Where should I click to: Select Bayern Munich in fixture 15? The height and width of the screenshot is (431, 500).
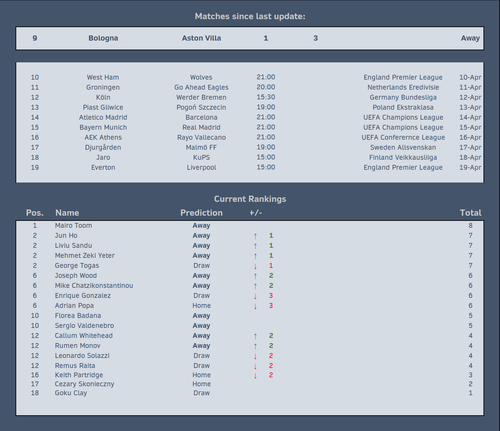coord(103,127)
